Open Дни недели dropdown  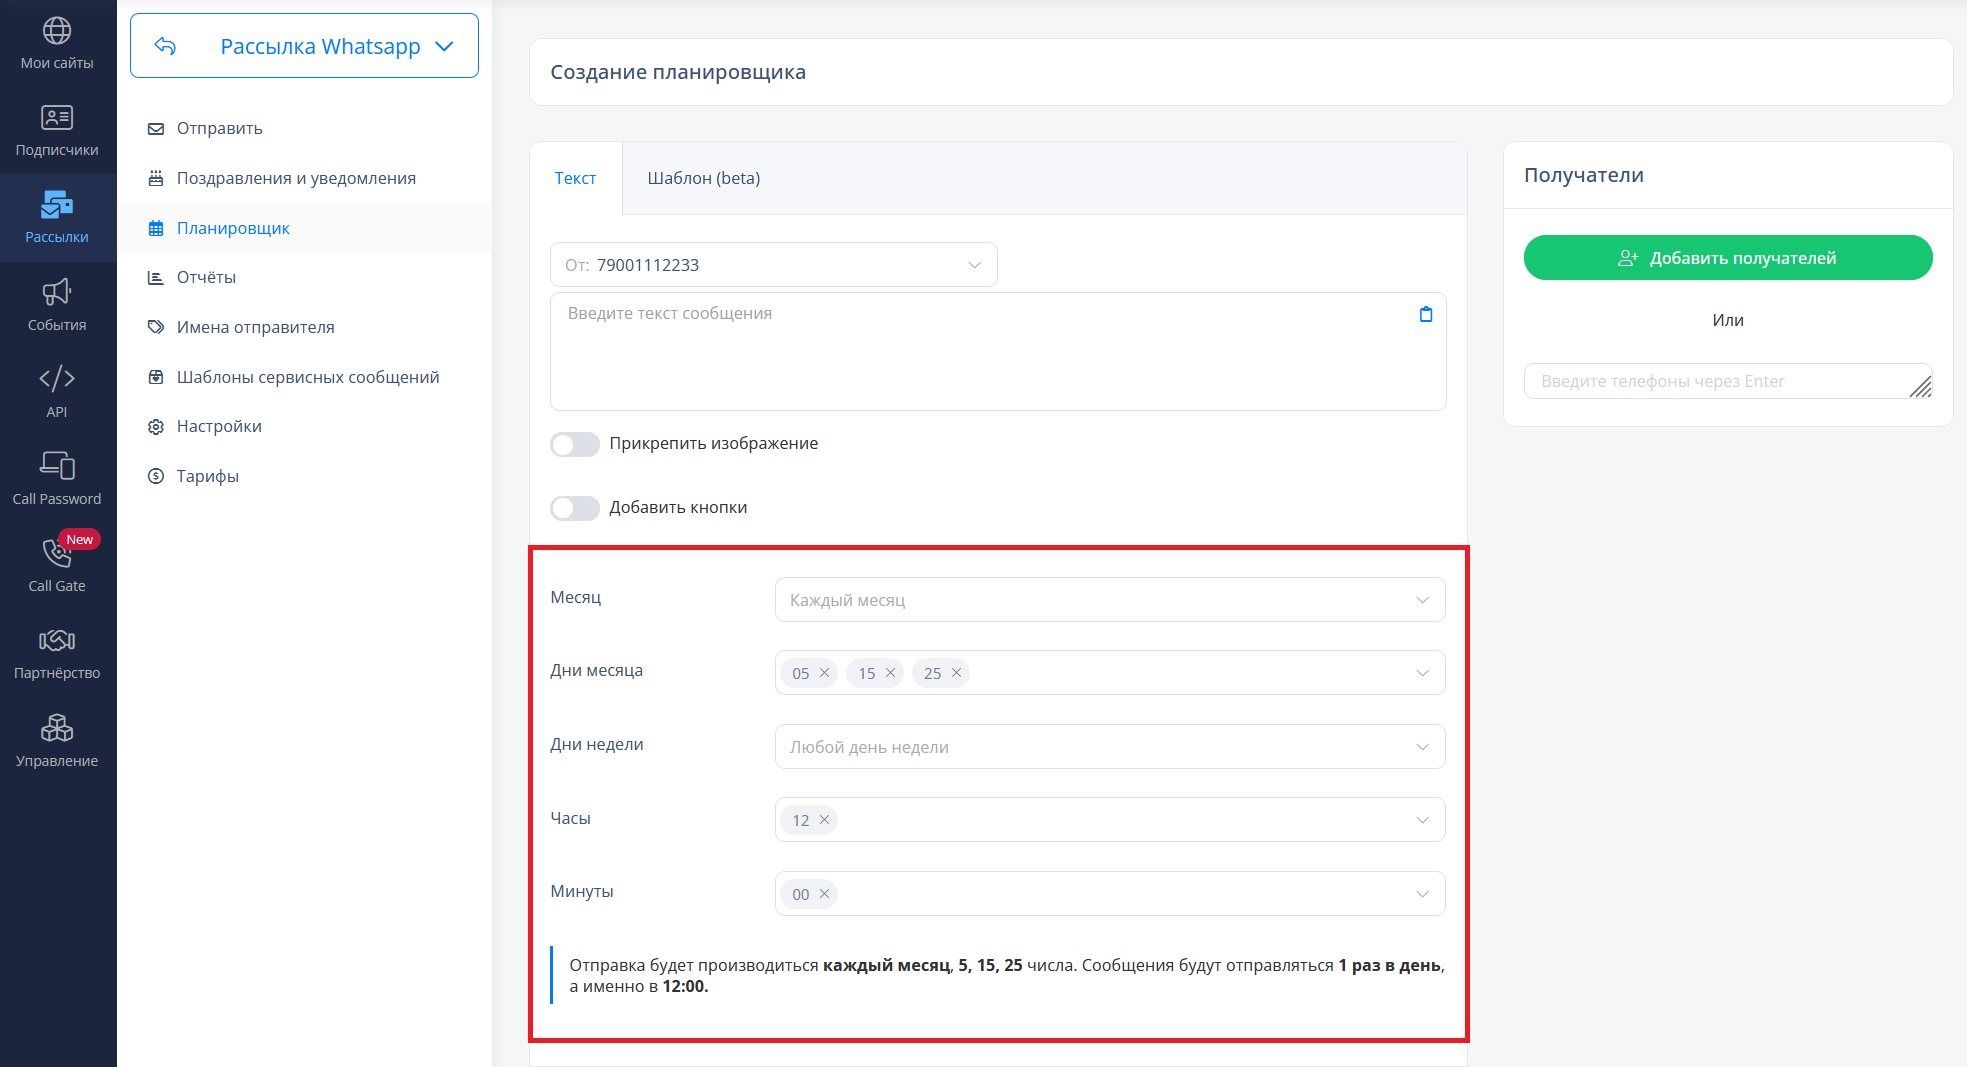point(1110,747)
